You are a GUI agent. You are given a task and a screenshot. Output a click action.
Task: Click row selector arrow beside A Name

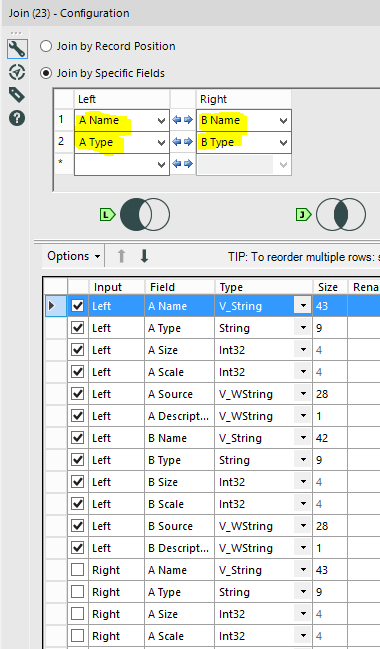pyautogui.click(x=52, y=306)
